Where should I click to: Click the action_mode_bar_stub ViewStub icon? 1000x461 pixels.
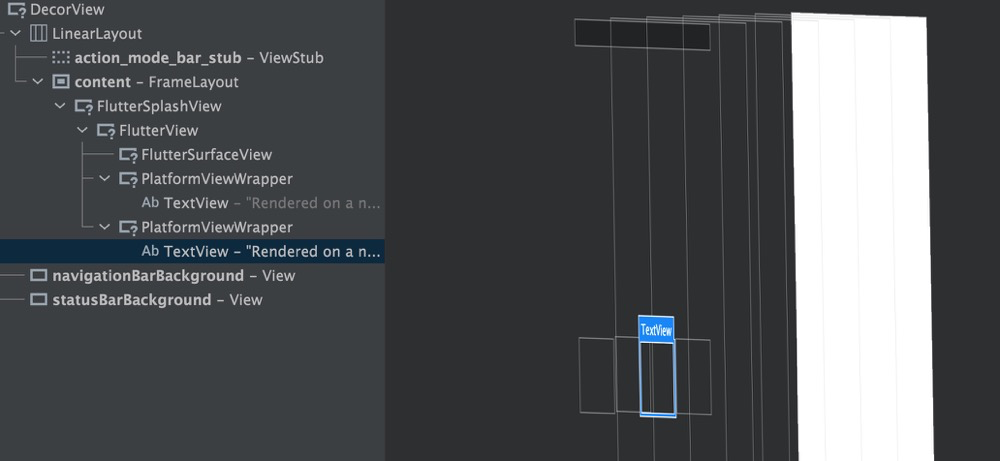[x=61, y=58]
